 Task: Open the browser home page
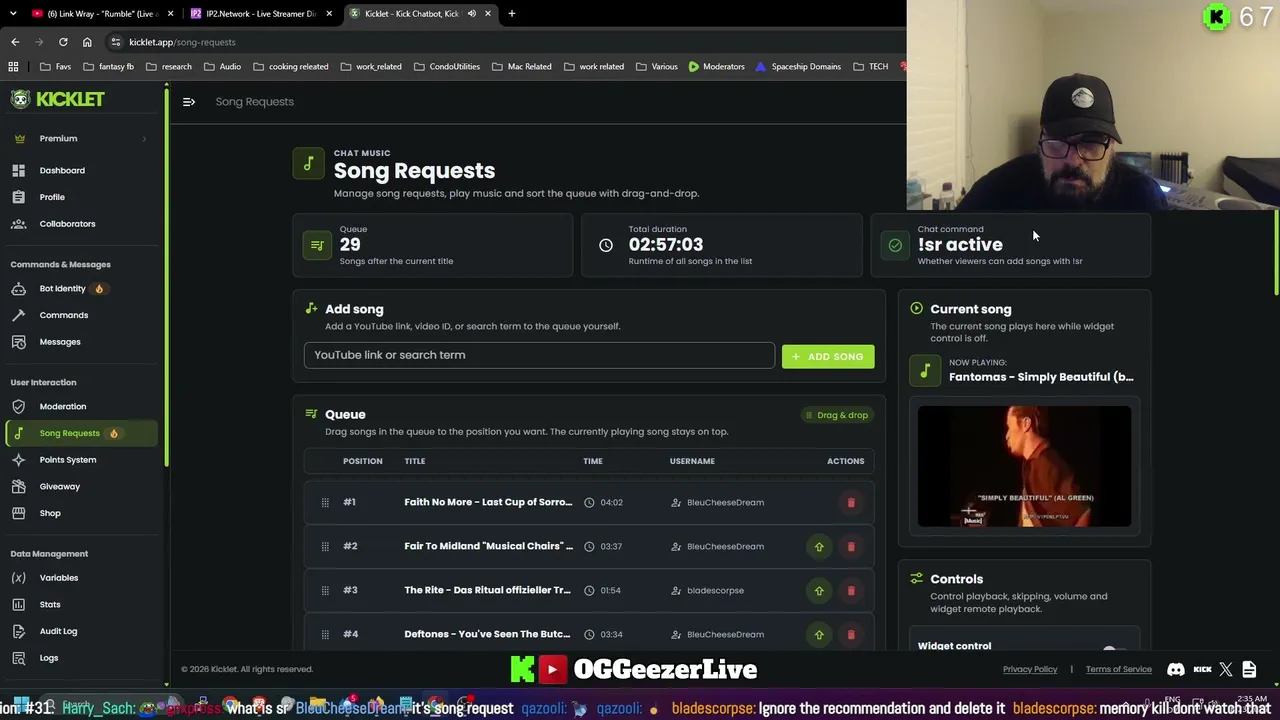[x=87, y=42]
